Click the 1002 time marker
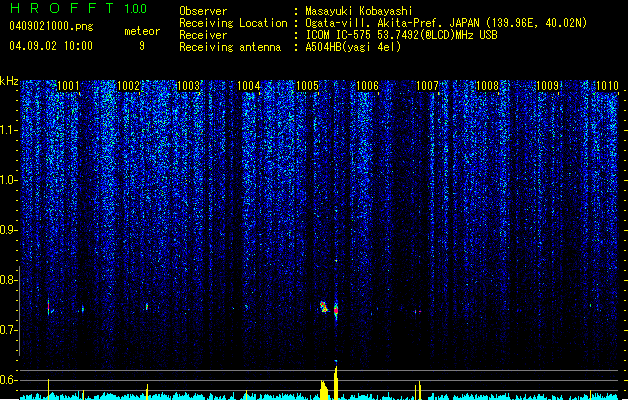 [x=128, y=86]
